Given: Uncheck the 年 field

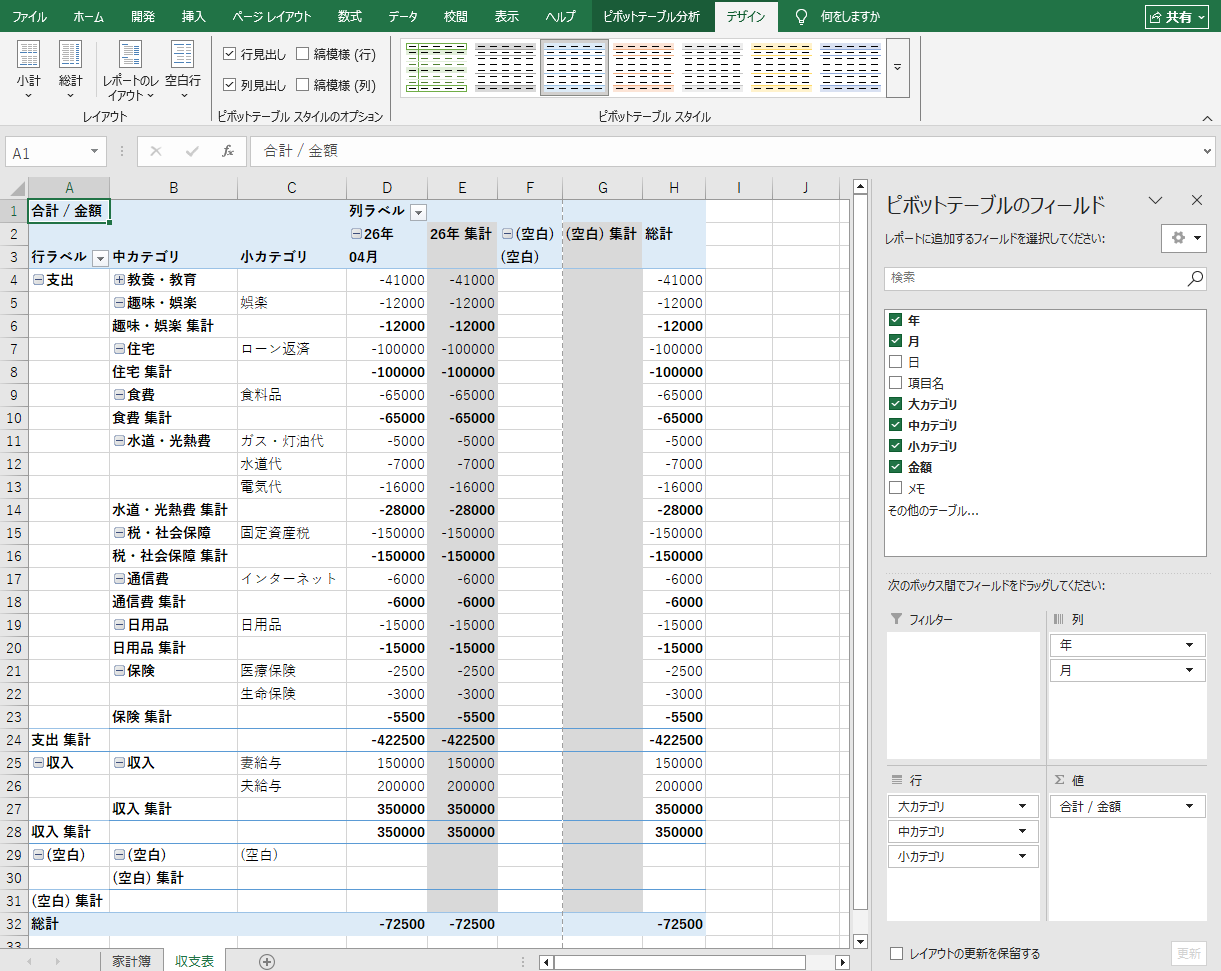Looking at the screenshot, I should [x=895, y=320].
